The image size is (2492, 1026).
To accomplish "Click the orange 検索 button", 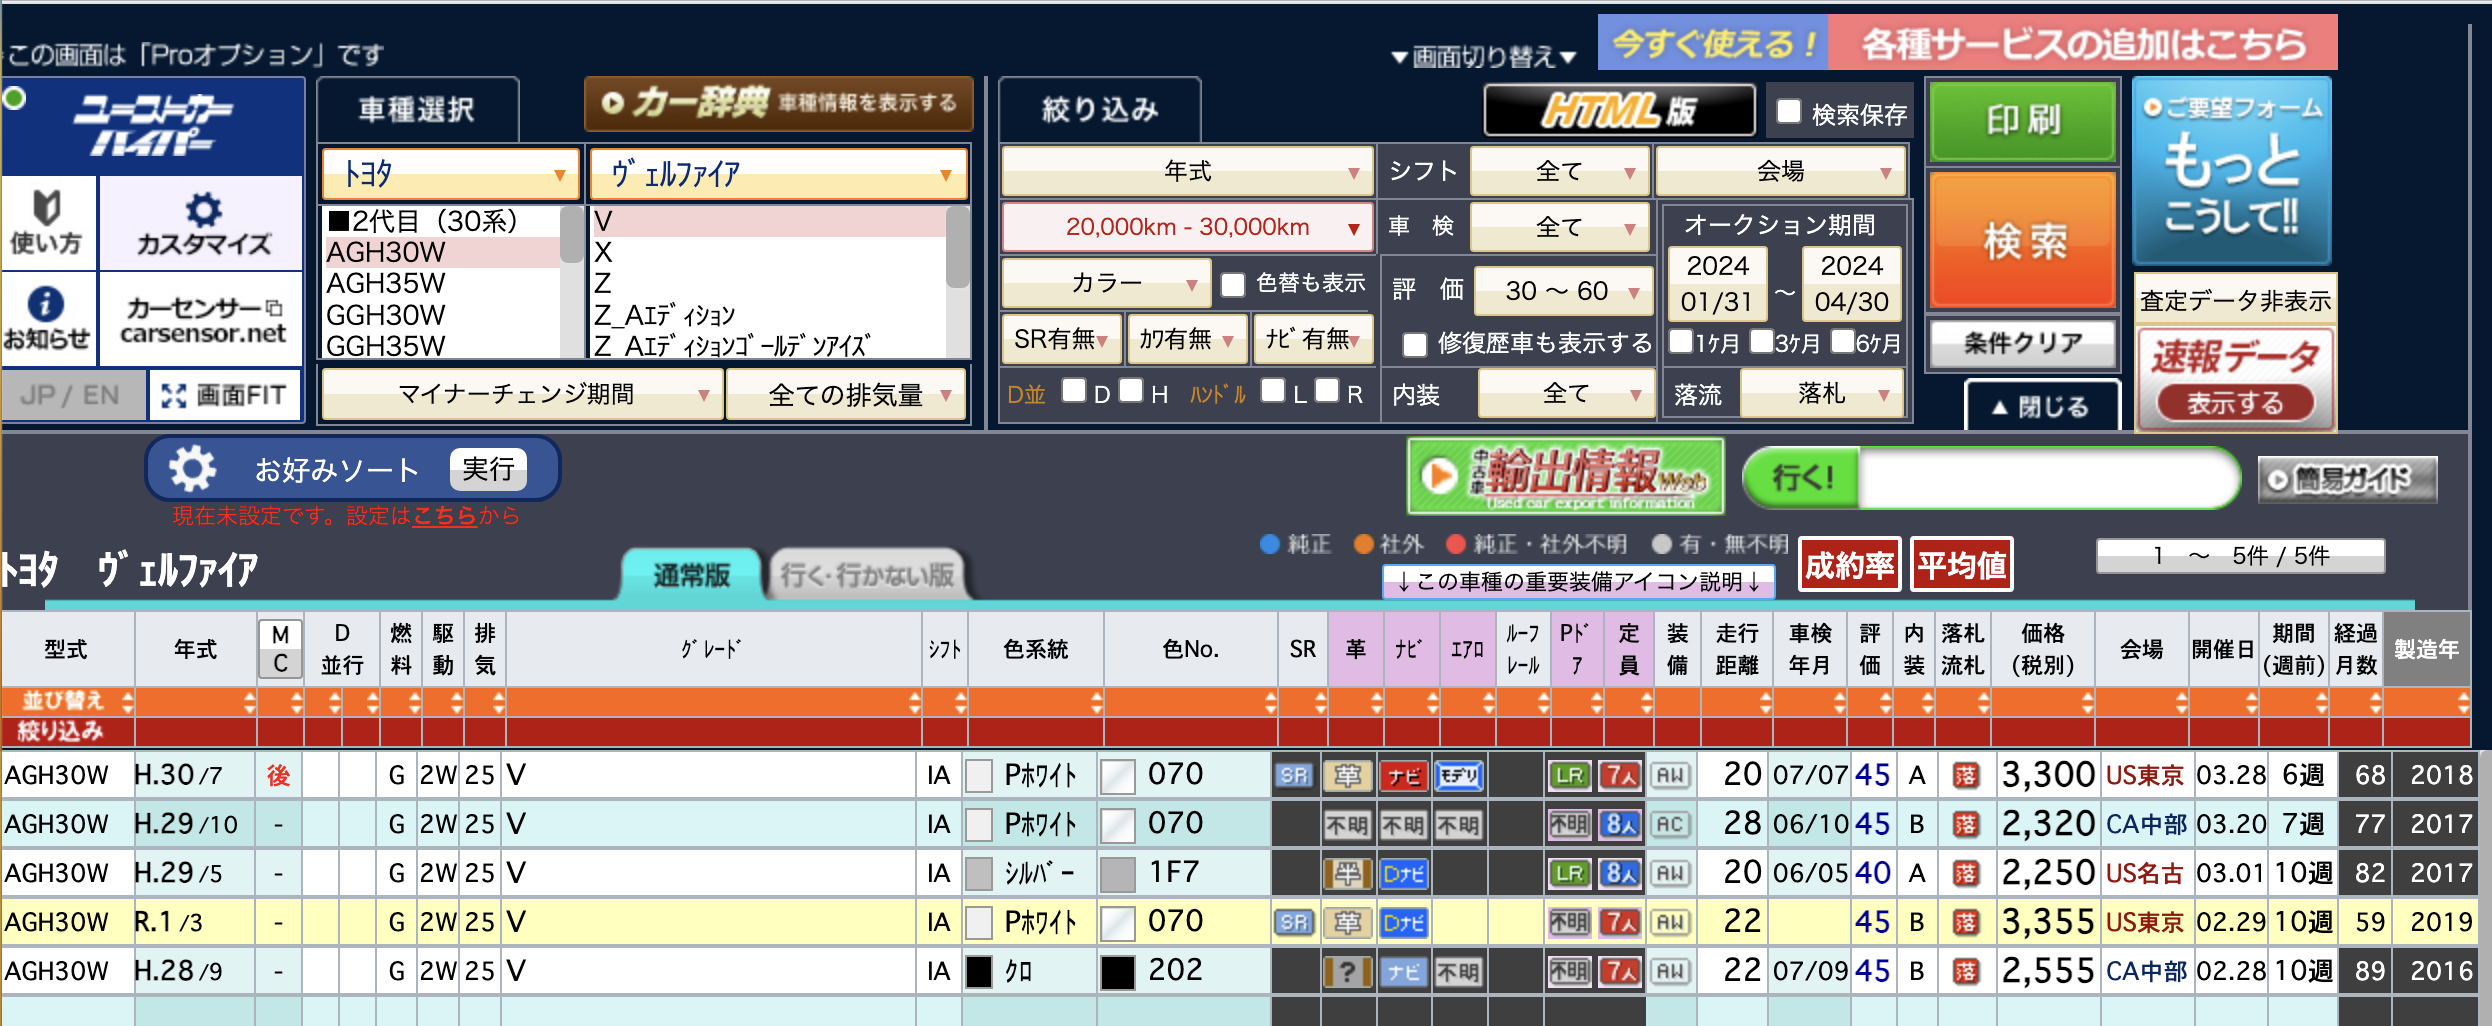I will click(2023, 241).
